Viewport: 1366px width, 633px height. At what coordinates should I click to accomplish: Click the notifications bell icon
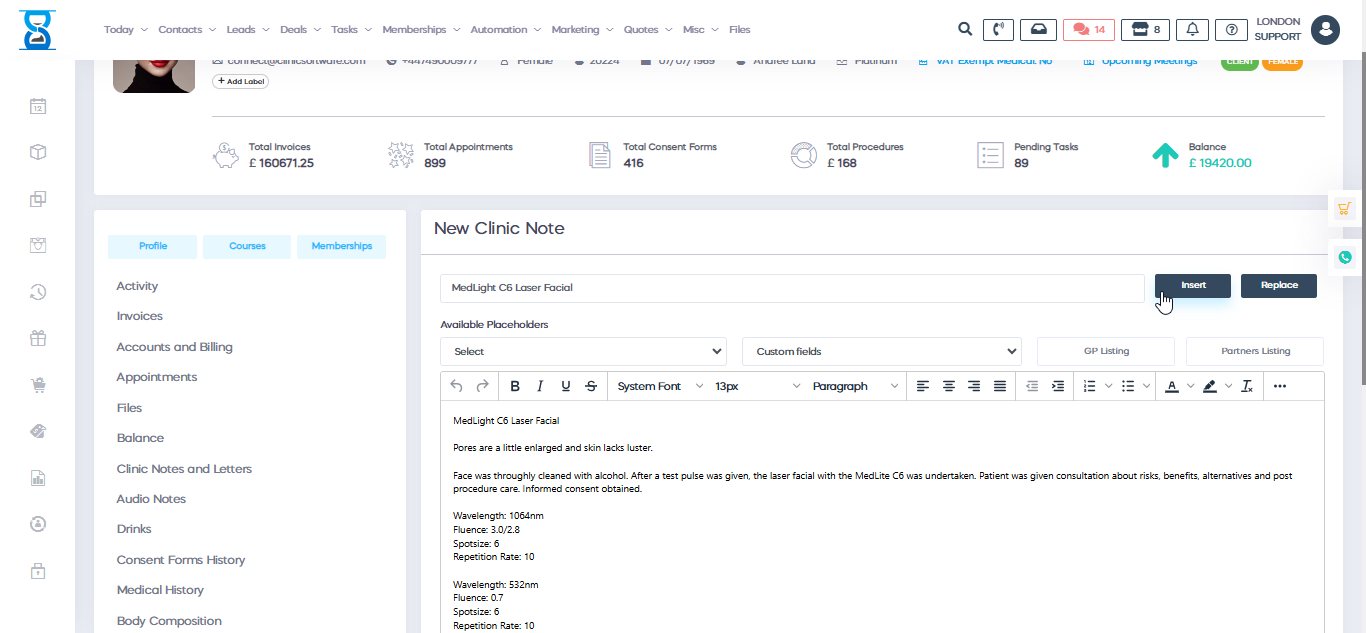coord(1192,29)
